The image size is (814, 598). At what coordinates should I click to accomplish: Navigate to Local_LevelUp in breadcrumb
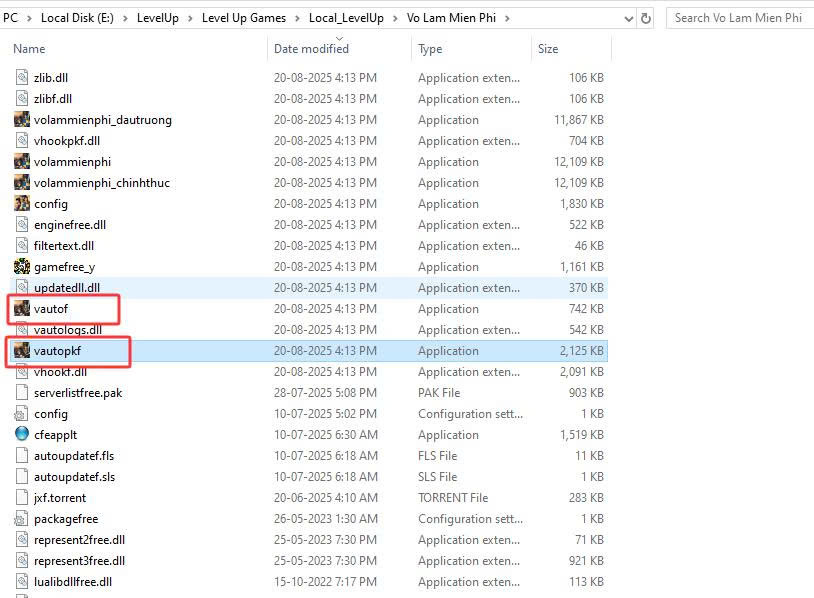coord(344,18)
